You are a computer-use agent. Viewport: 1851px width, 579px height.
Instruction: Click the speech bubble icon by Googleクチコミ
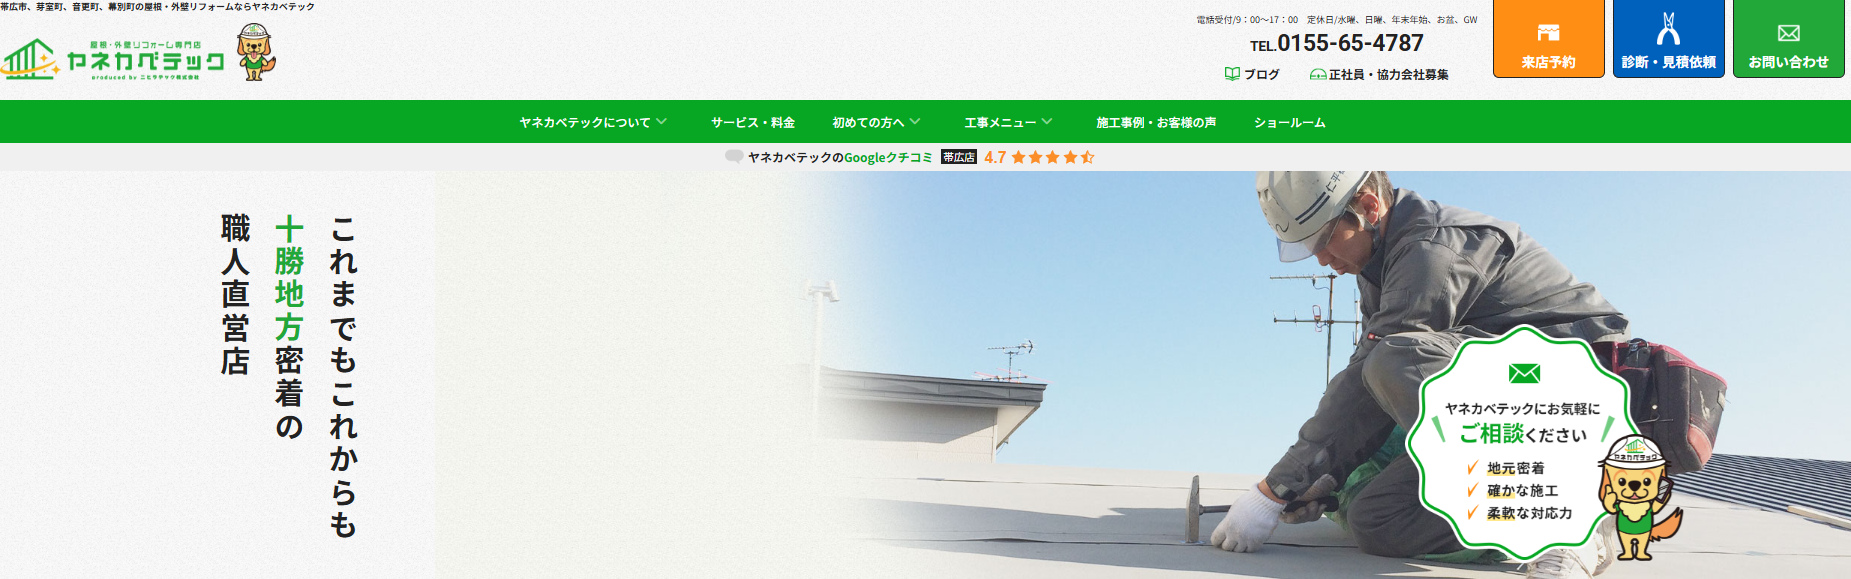click(734, 157)
